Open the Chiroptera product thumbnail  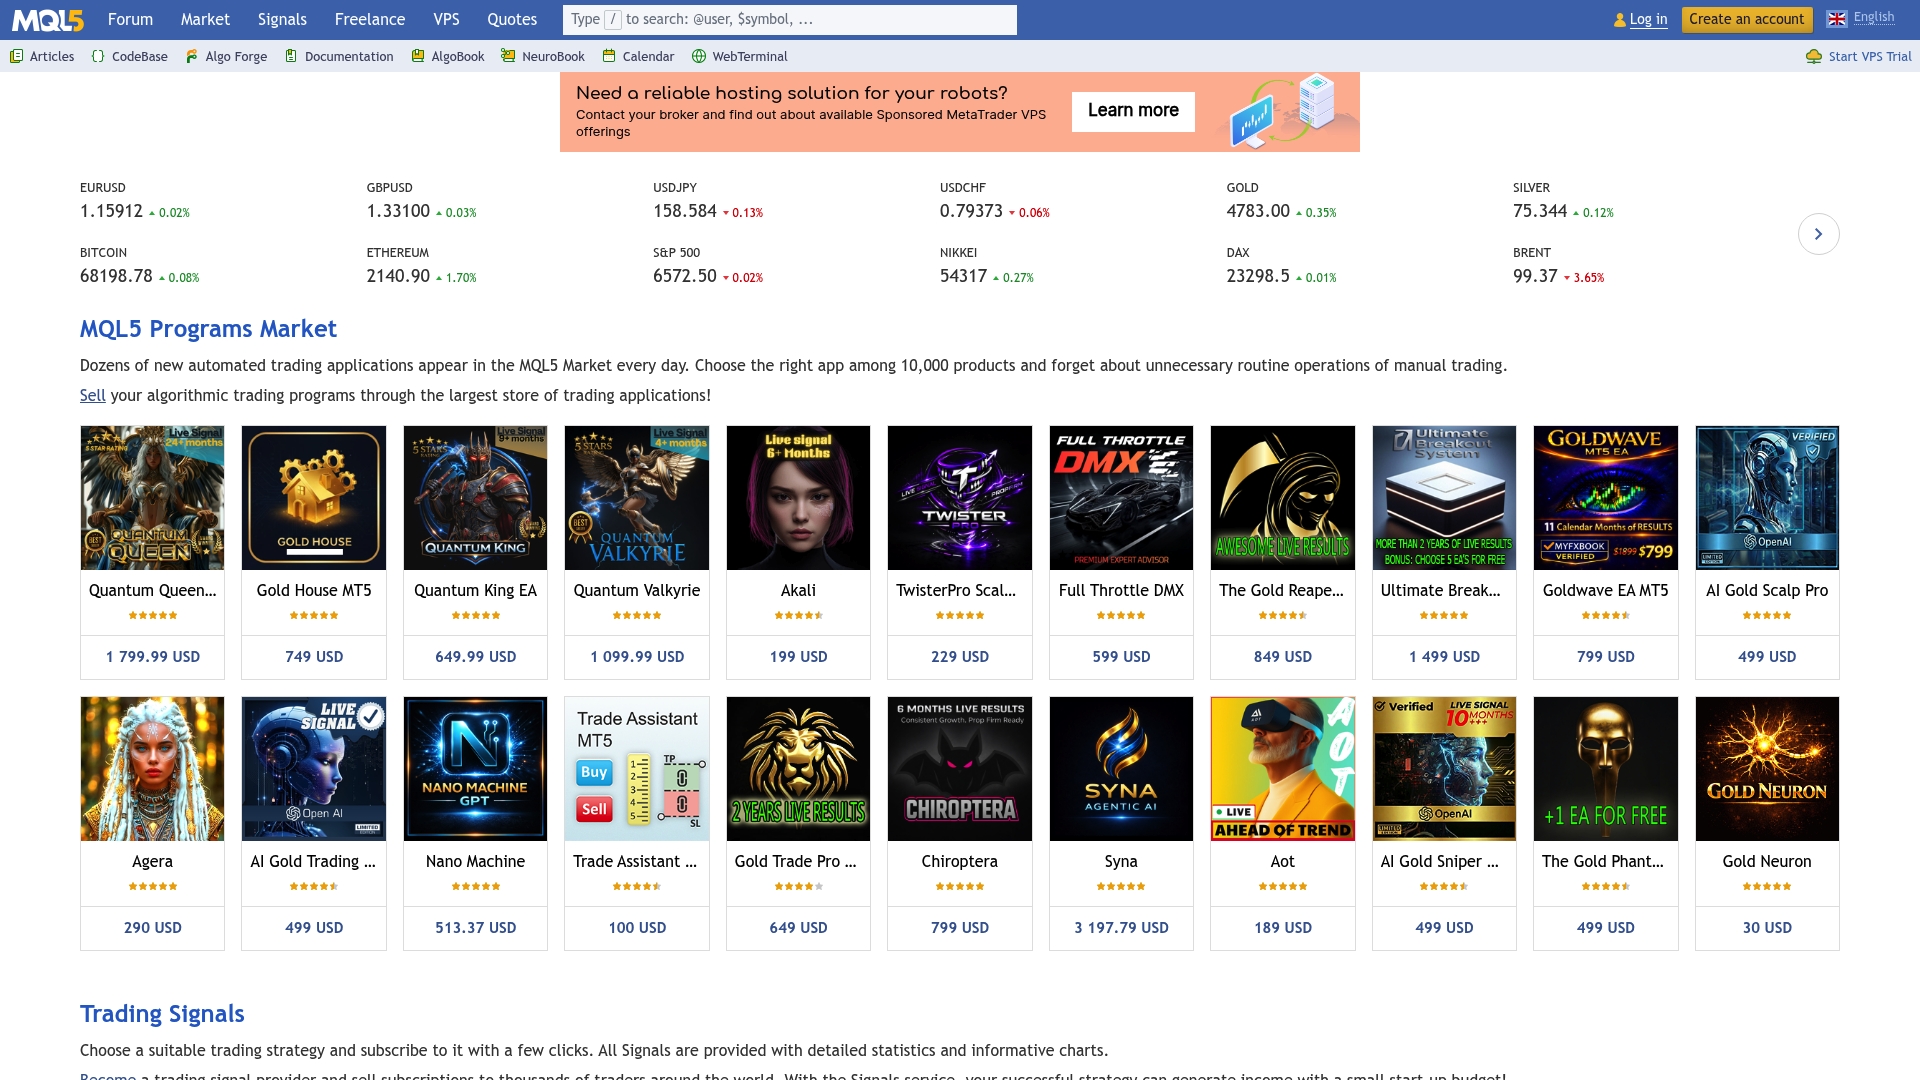[960, 769]
